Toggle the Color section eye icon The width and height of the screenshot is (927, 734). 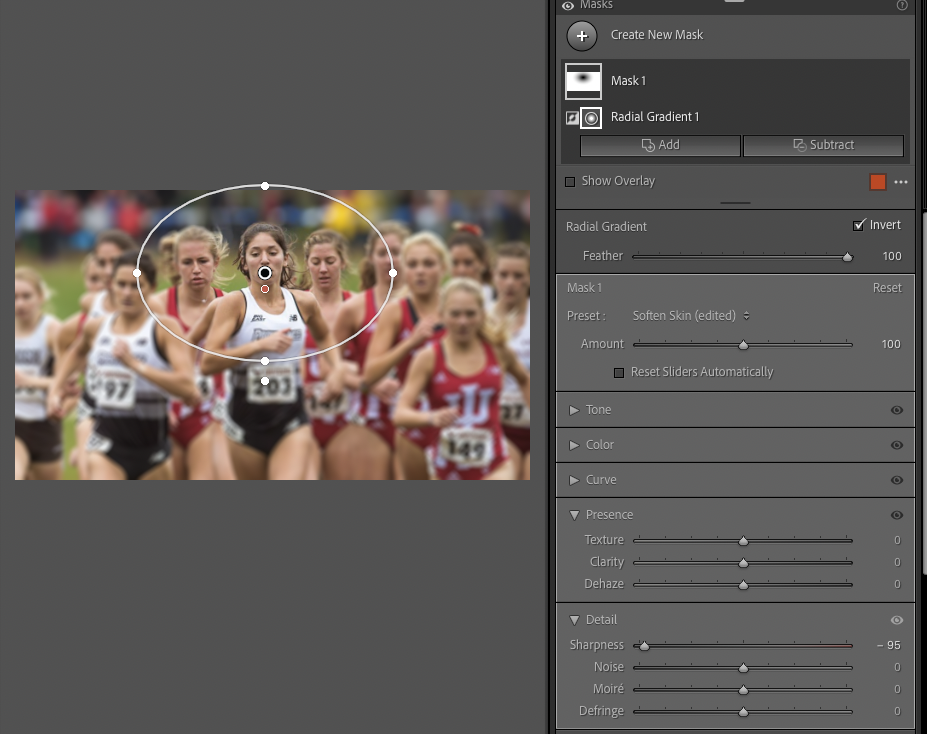pos(897,445)
